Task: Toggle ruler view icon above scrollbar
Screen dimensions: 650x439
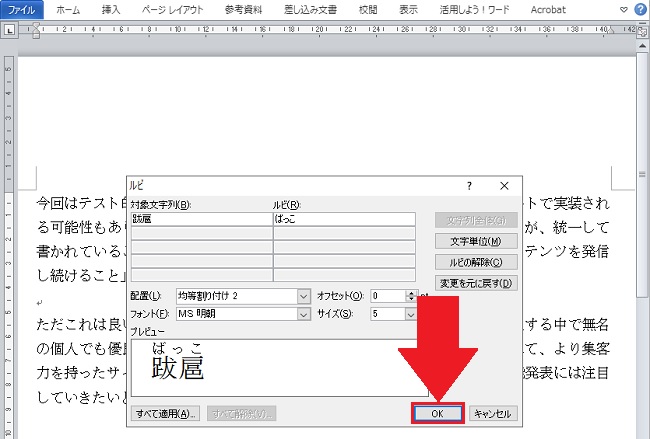Action: point(643,31)
